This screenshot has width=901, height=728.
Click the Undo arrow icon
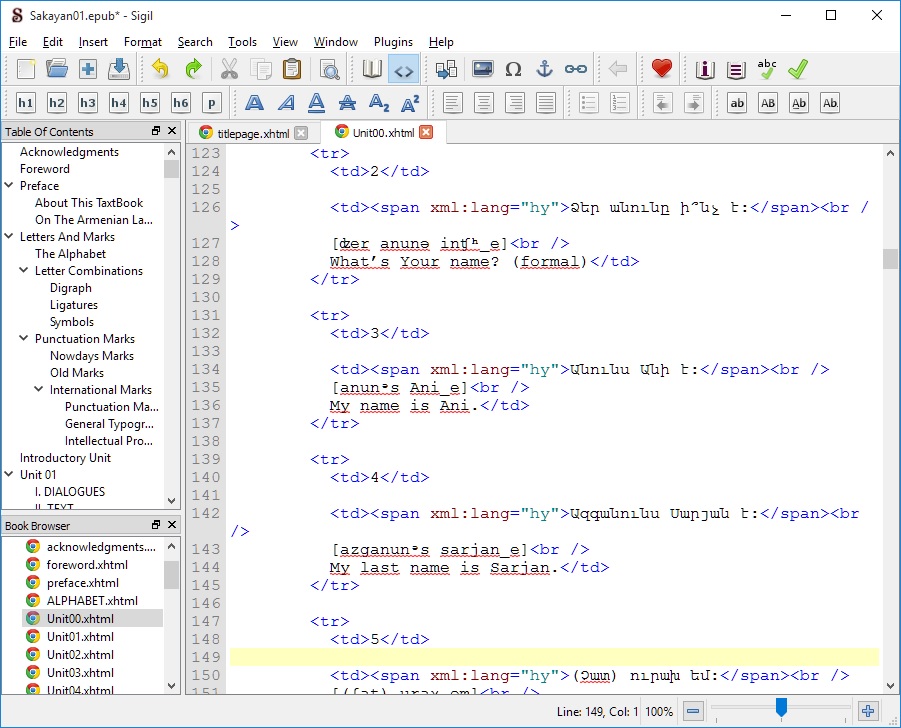161,69
